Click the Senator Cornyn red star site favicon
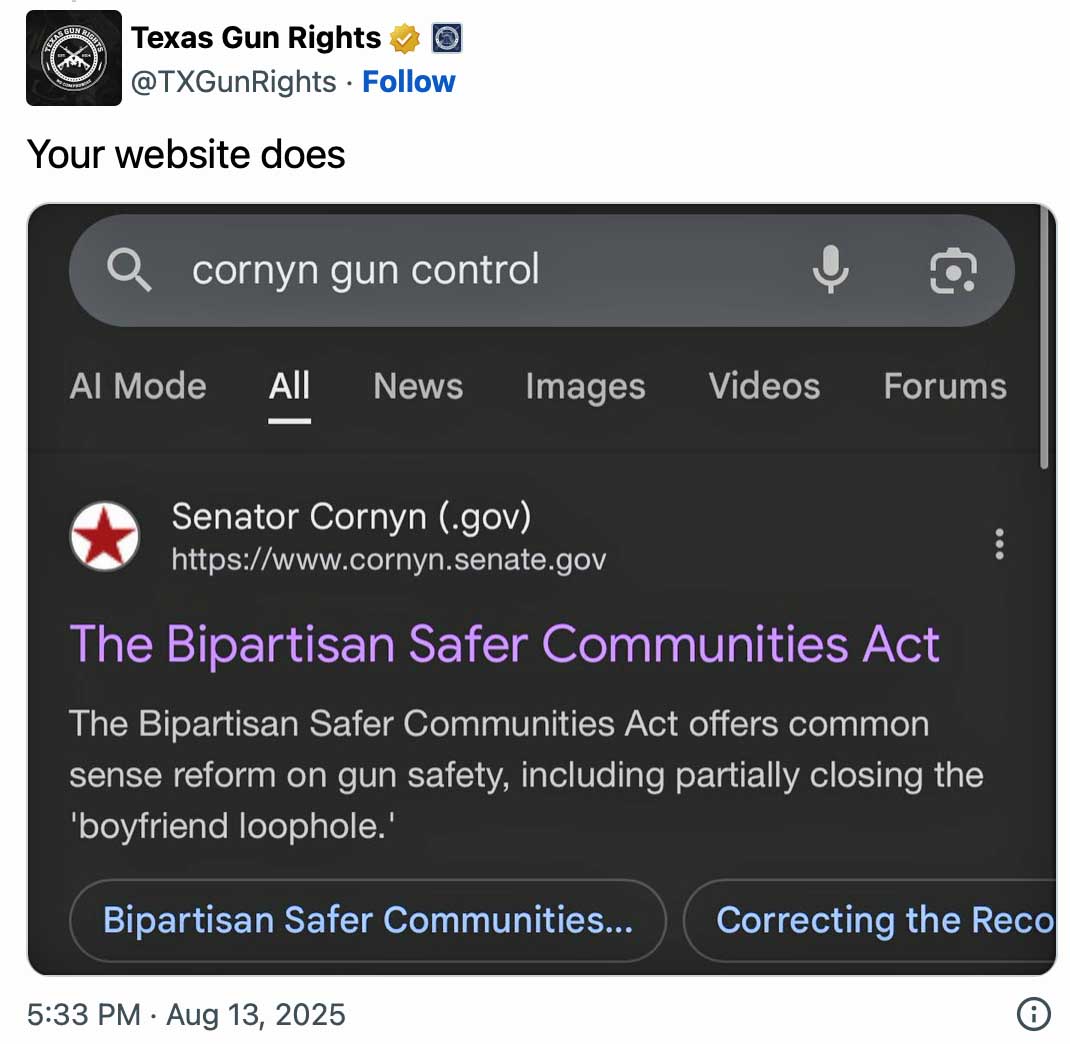 tap(103, 536)
